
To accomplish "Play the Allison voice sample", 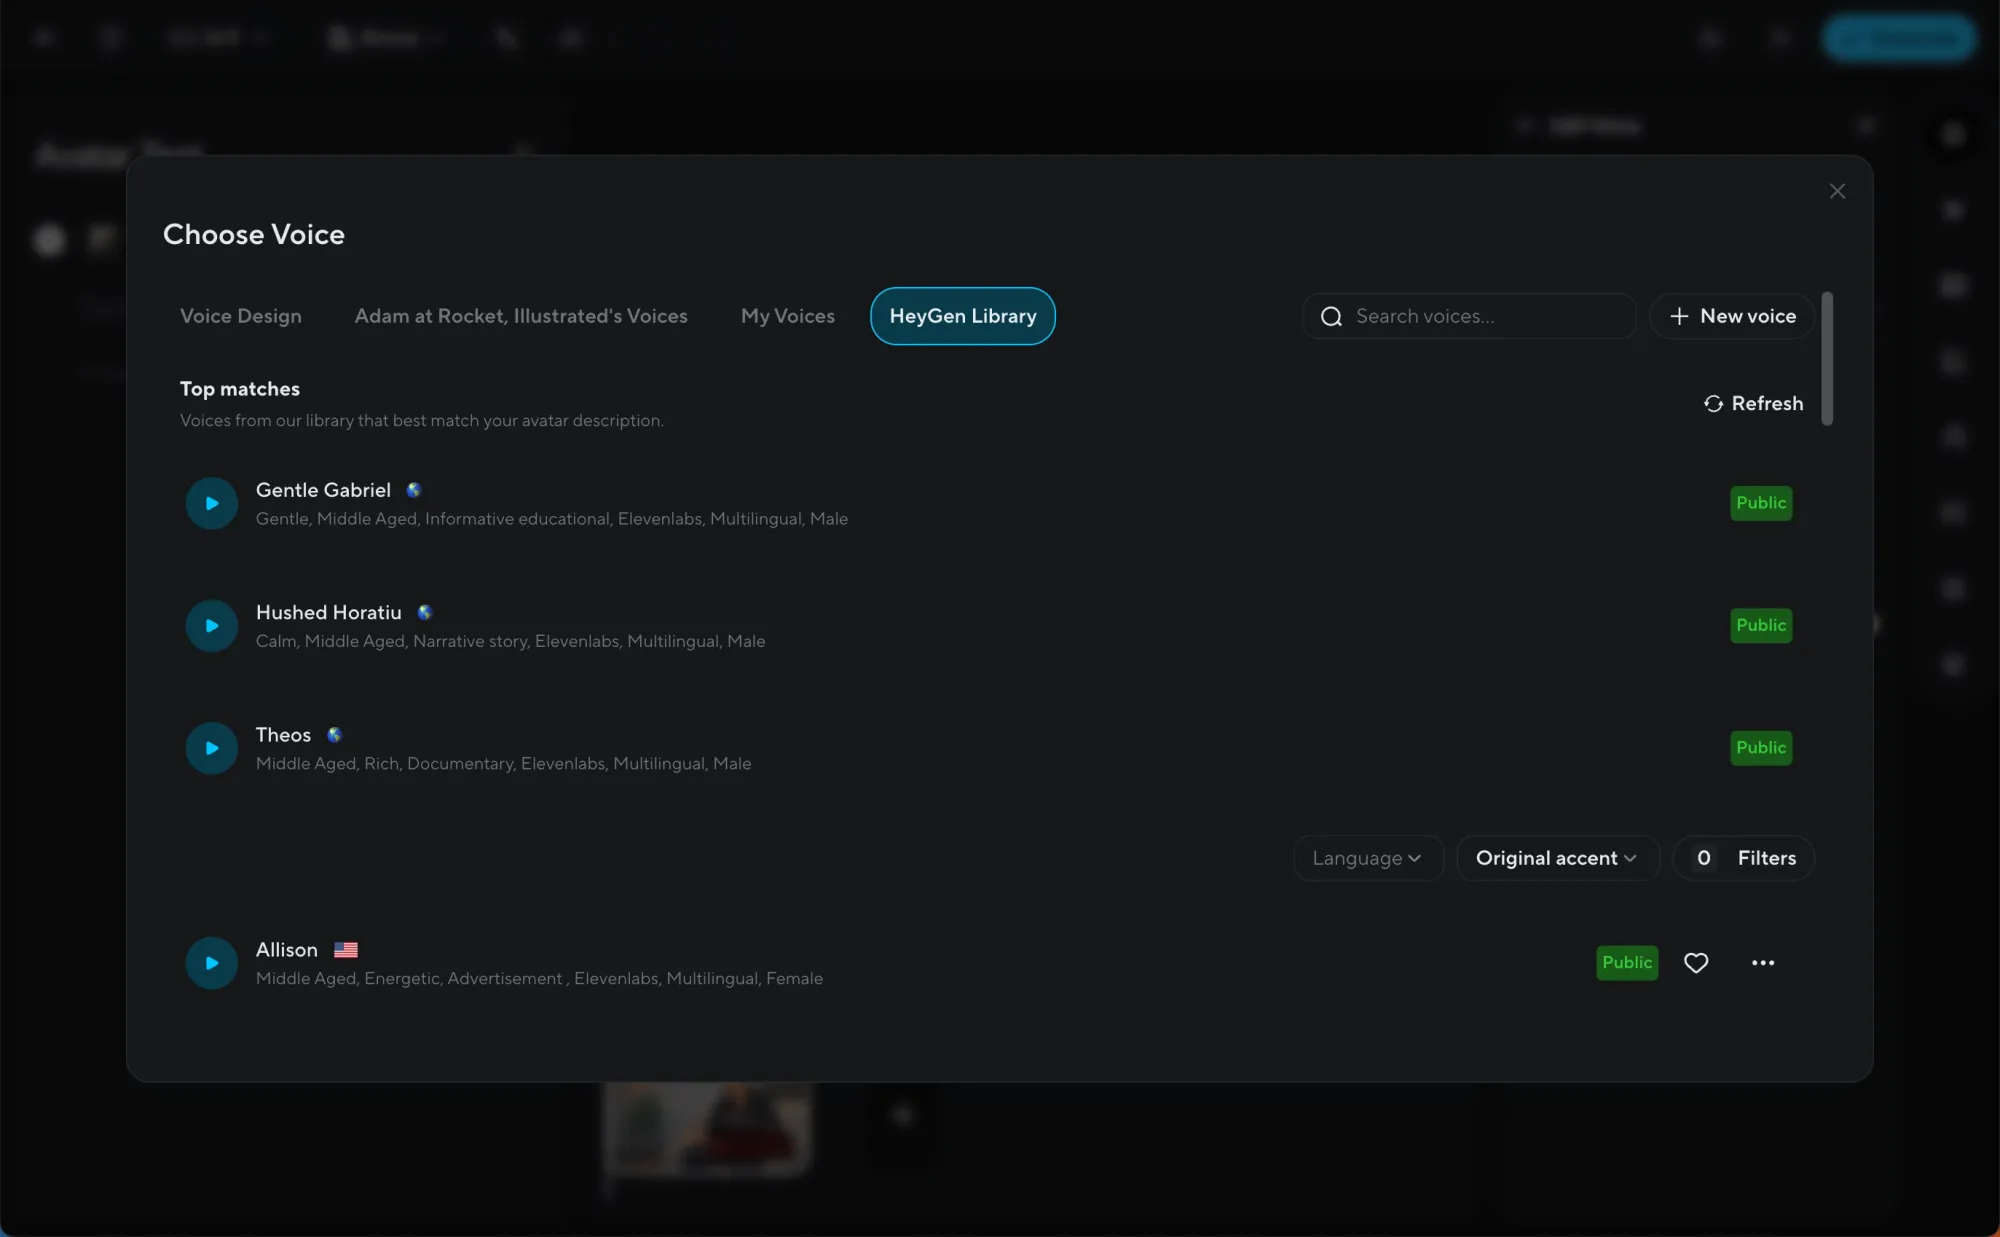I will [211, 963].
